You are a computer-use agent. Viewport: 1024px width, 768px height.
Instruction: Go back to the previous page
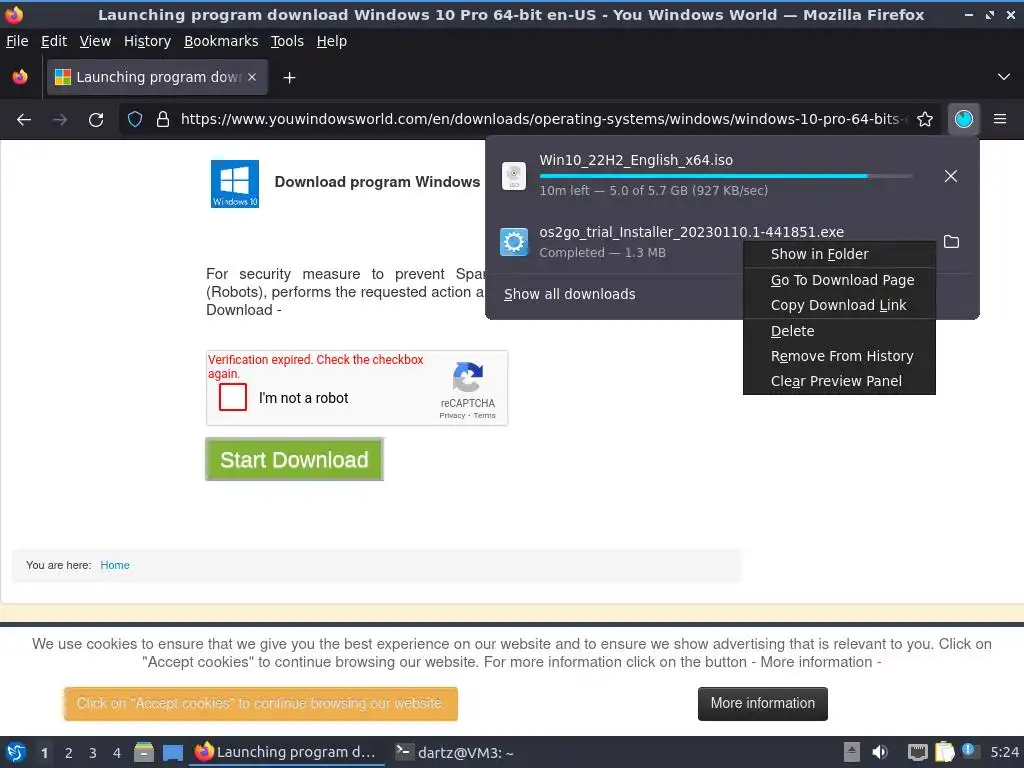(24, 120)
